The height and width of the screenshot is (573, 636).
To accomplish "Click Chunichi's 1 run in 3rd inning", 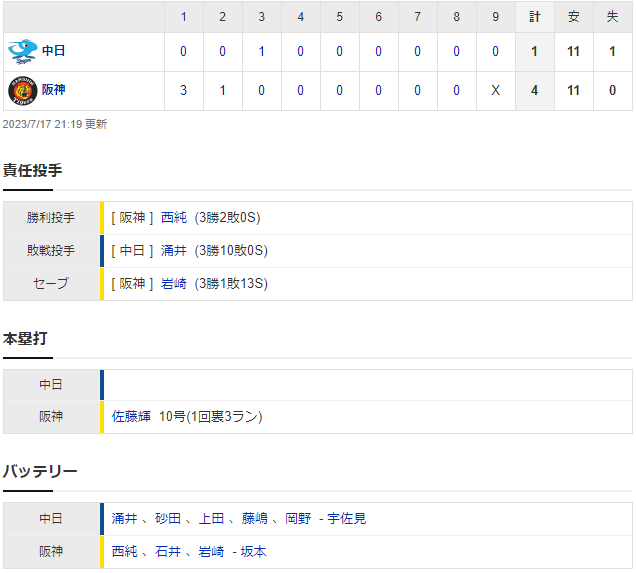I will coord(261,51).
